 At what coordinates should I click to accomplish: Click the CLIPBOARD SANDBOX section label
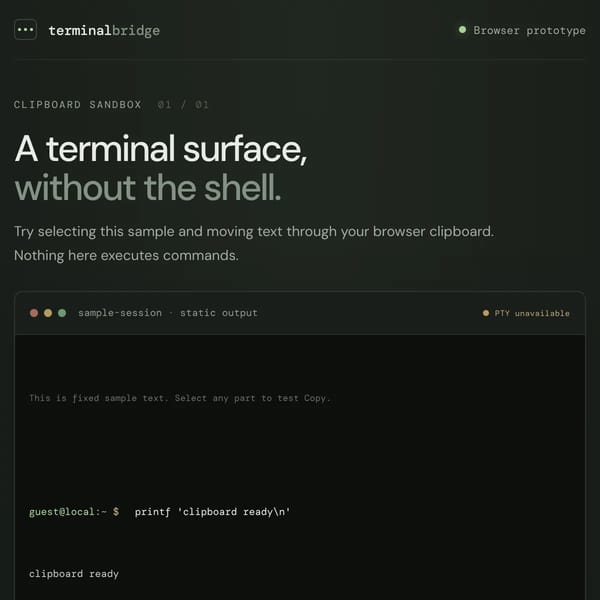point(78,104)
